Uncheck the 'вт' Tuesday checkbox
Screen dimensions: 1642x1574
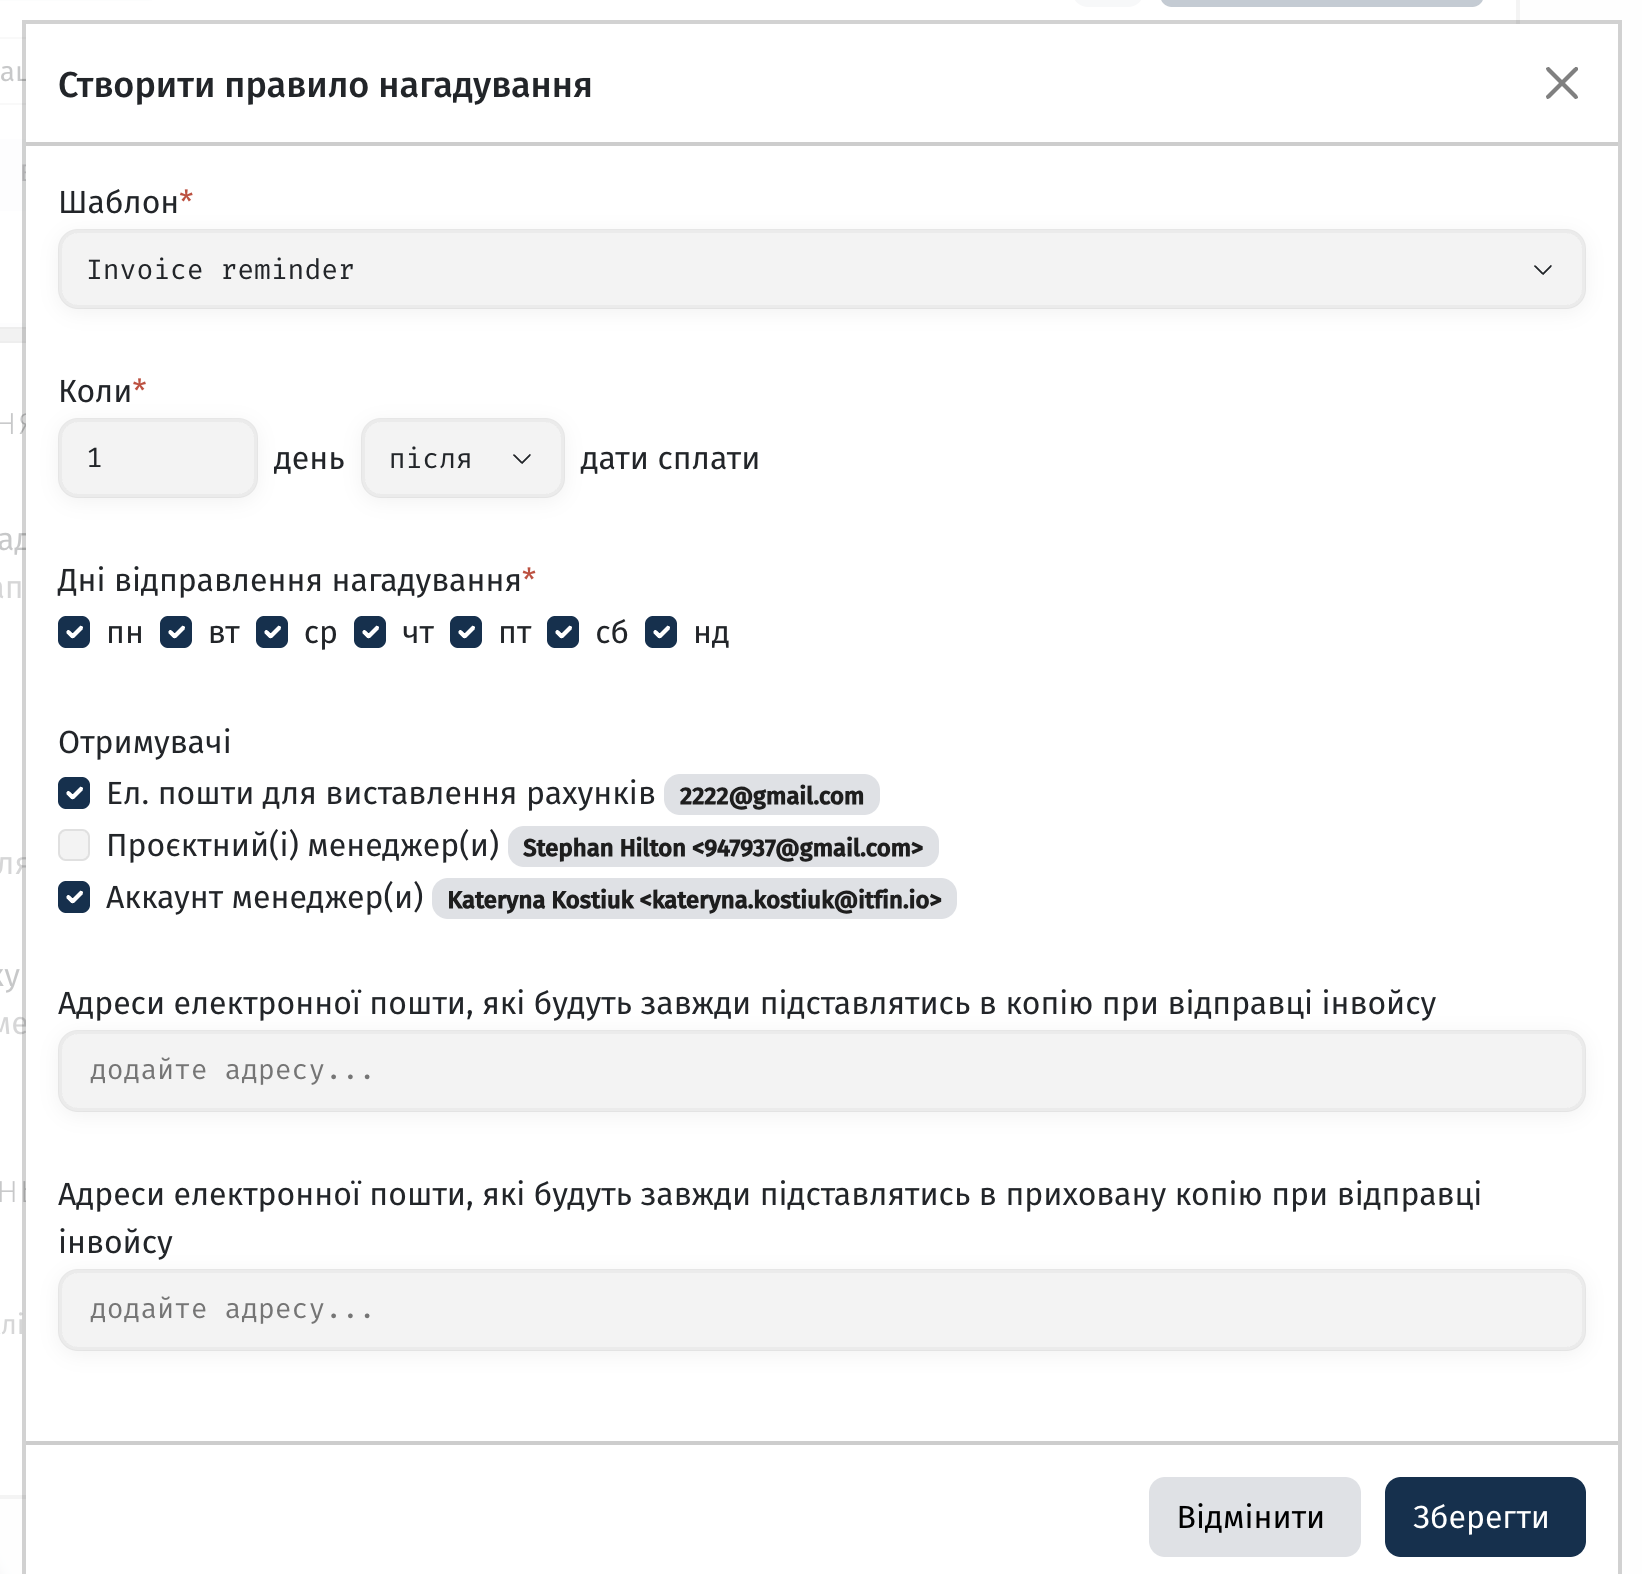tap(176, 632)
